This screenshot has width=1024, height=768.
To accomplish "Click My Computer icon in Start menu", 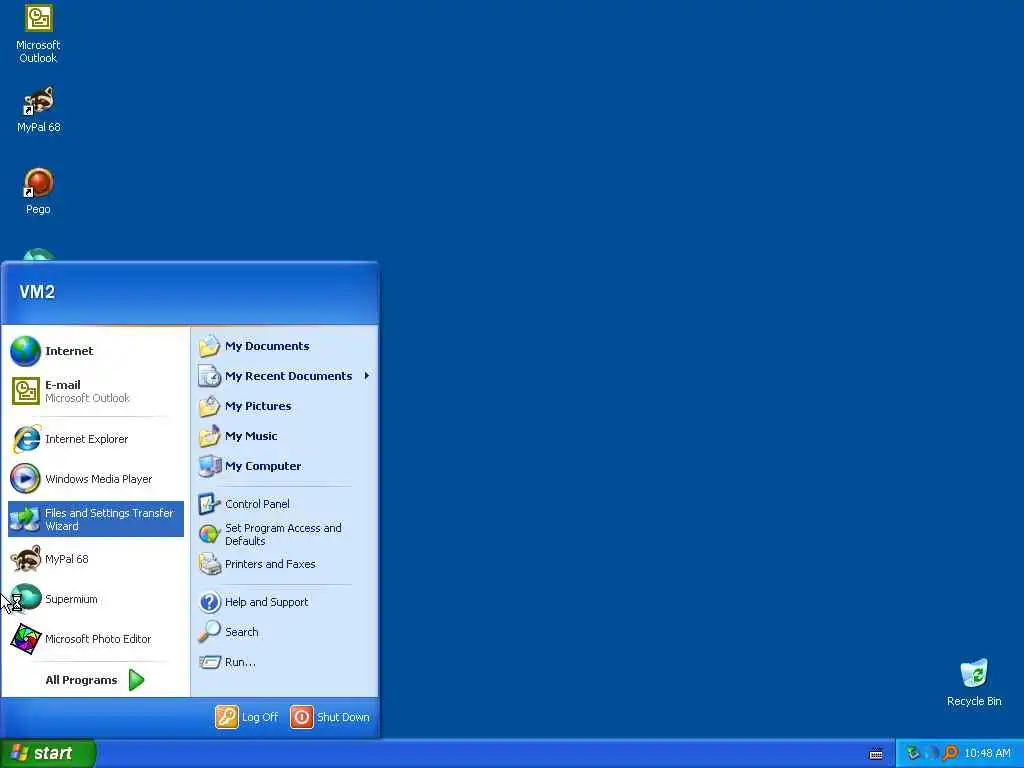I will (210, 466).
